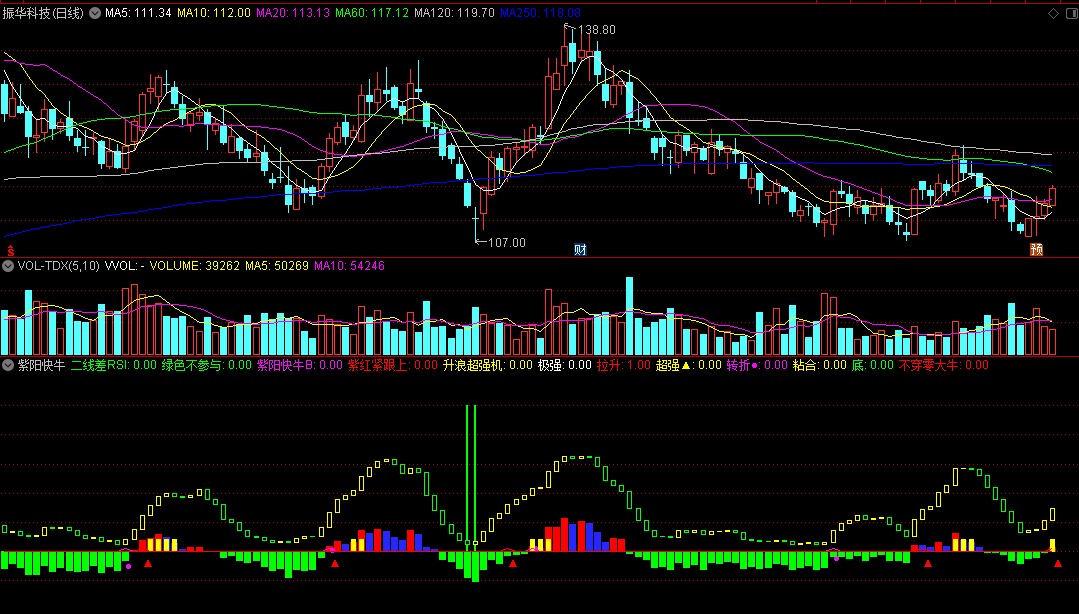The height and width of the screenshot is (614, 1079).
Task: Expand the VOL-TDX indicator dropdown arrow
Action: (8, 266)
